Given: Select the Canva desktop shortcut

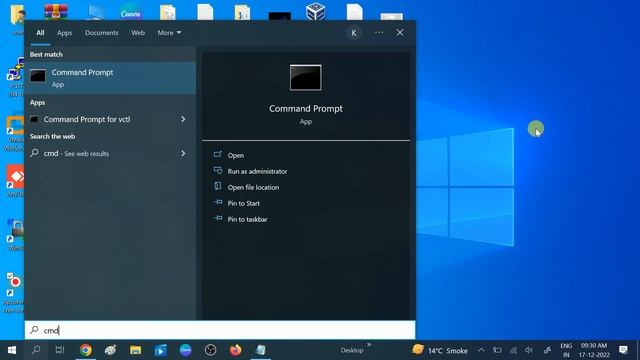Looking at the screenshot, I should point(131,12).
